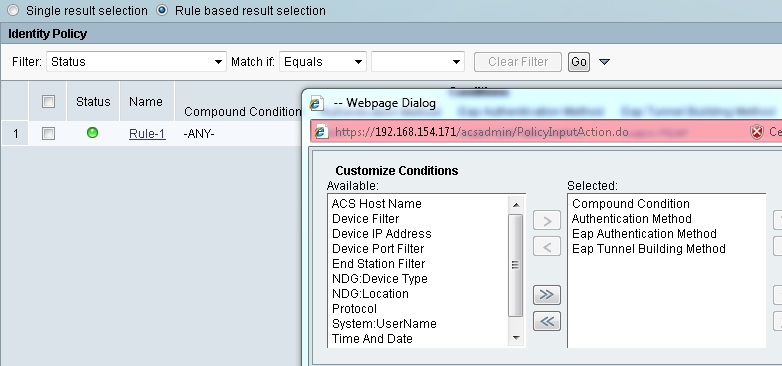Click the green status icon of Rule-1
782x366 pixels.
point(92,133)
